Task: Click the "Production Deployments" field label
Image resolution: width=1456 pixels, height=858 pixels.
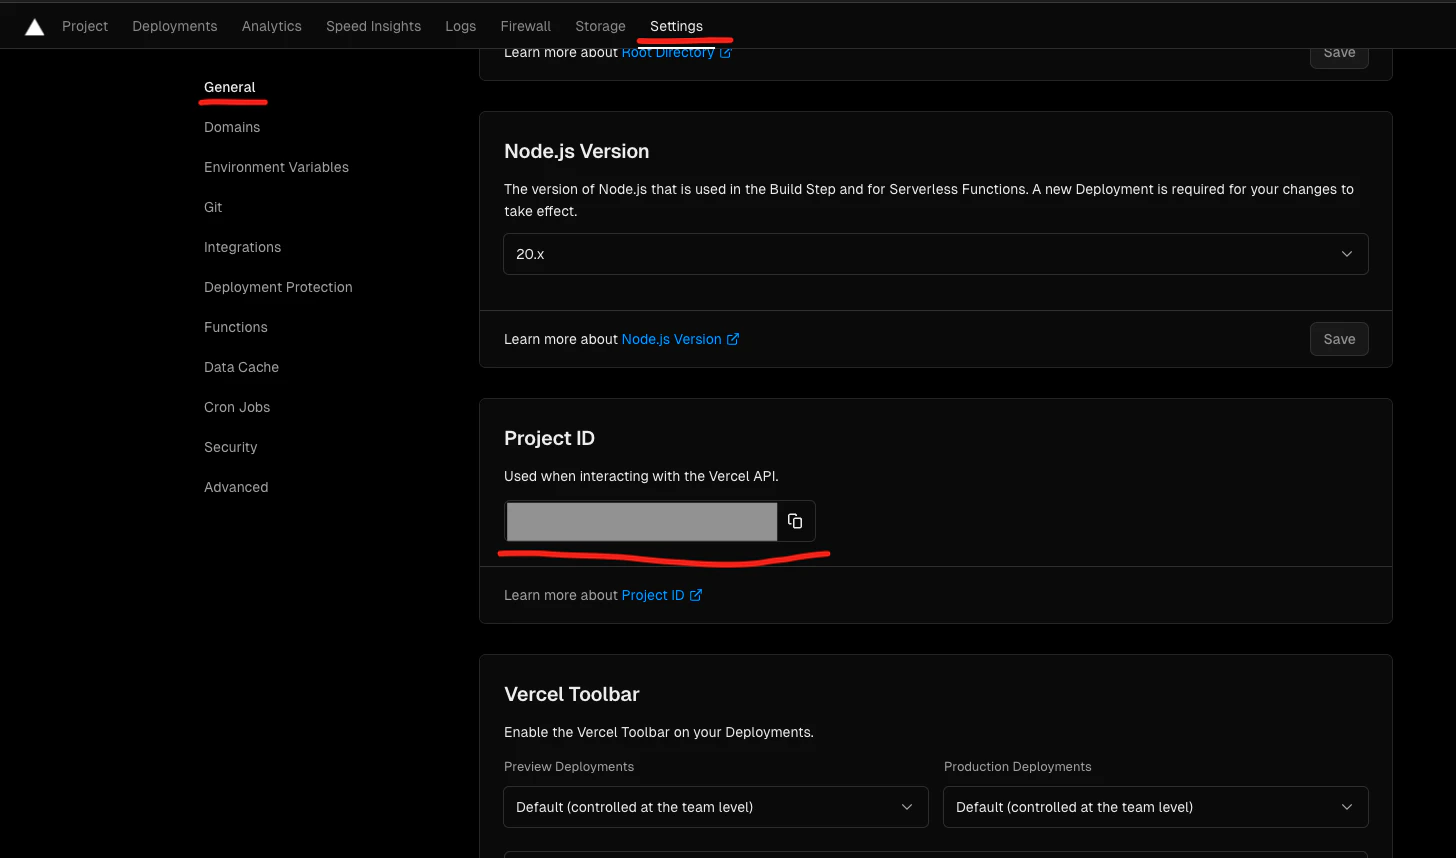Action: [1018, 766]
